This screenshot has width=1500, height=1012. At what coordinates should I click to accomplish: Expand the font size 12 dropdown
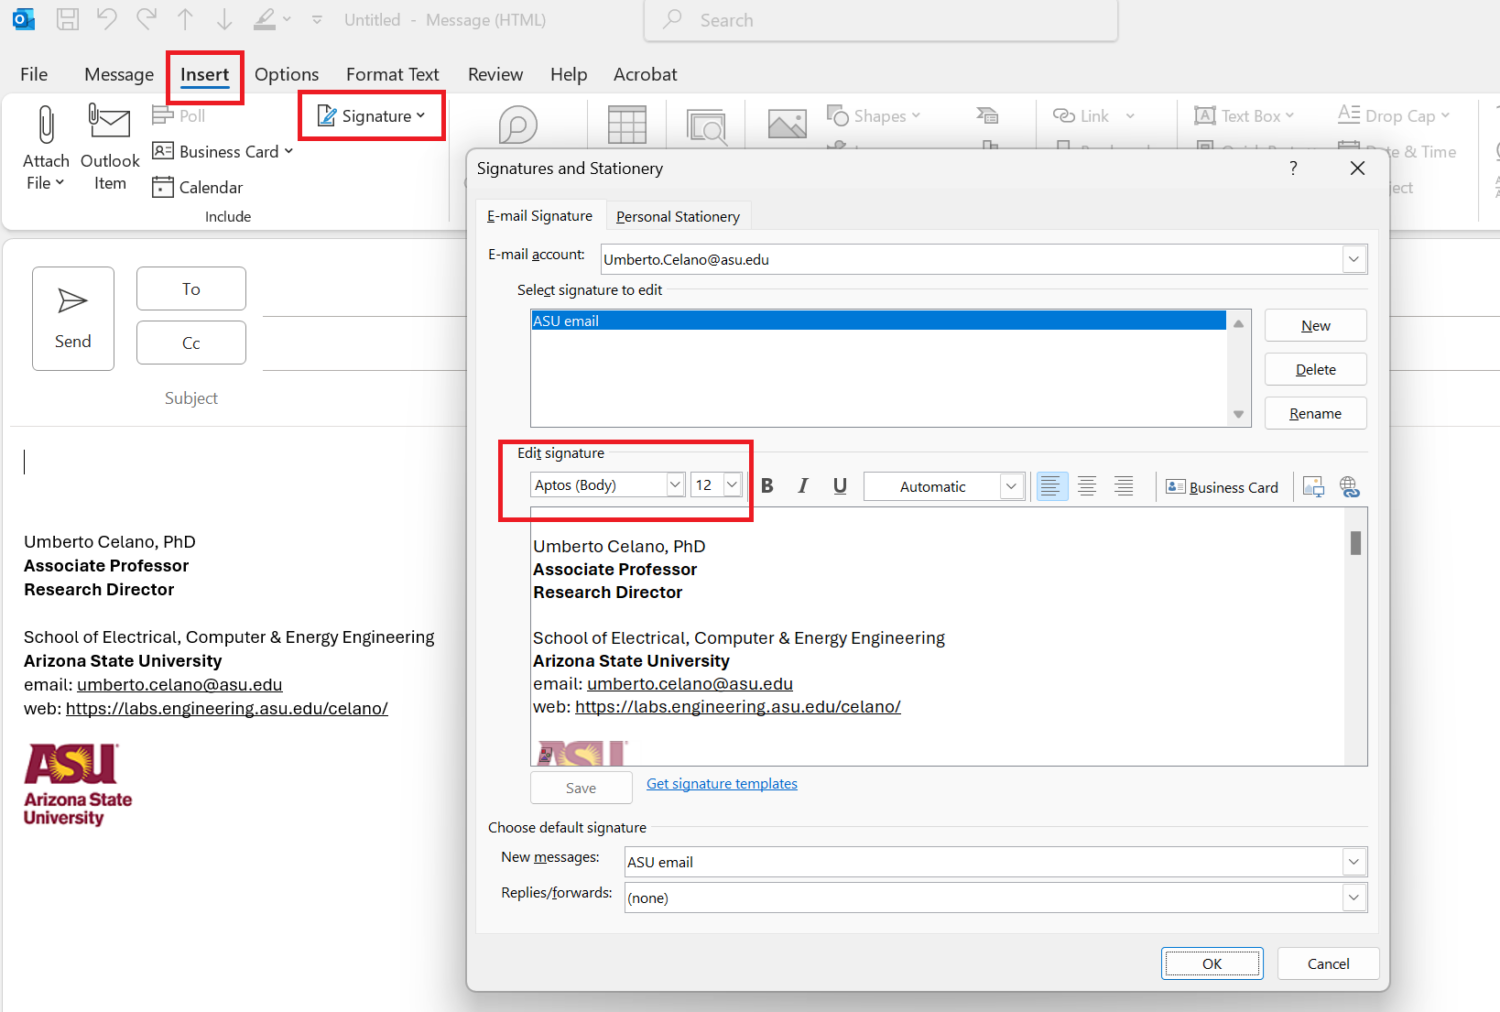[x=732, y=485]
